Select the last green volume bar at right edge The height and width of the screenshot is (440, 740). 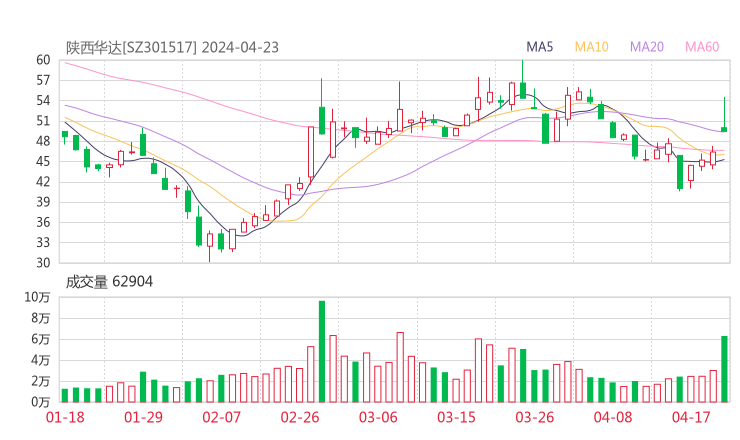pyautogui.click(x=724, y=369)
